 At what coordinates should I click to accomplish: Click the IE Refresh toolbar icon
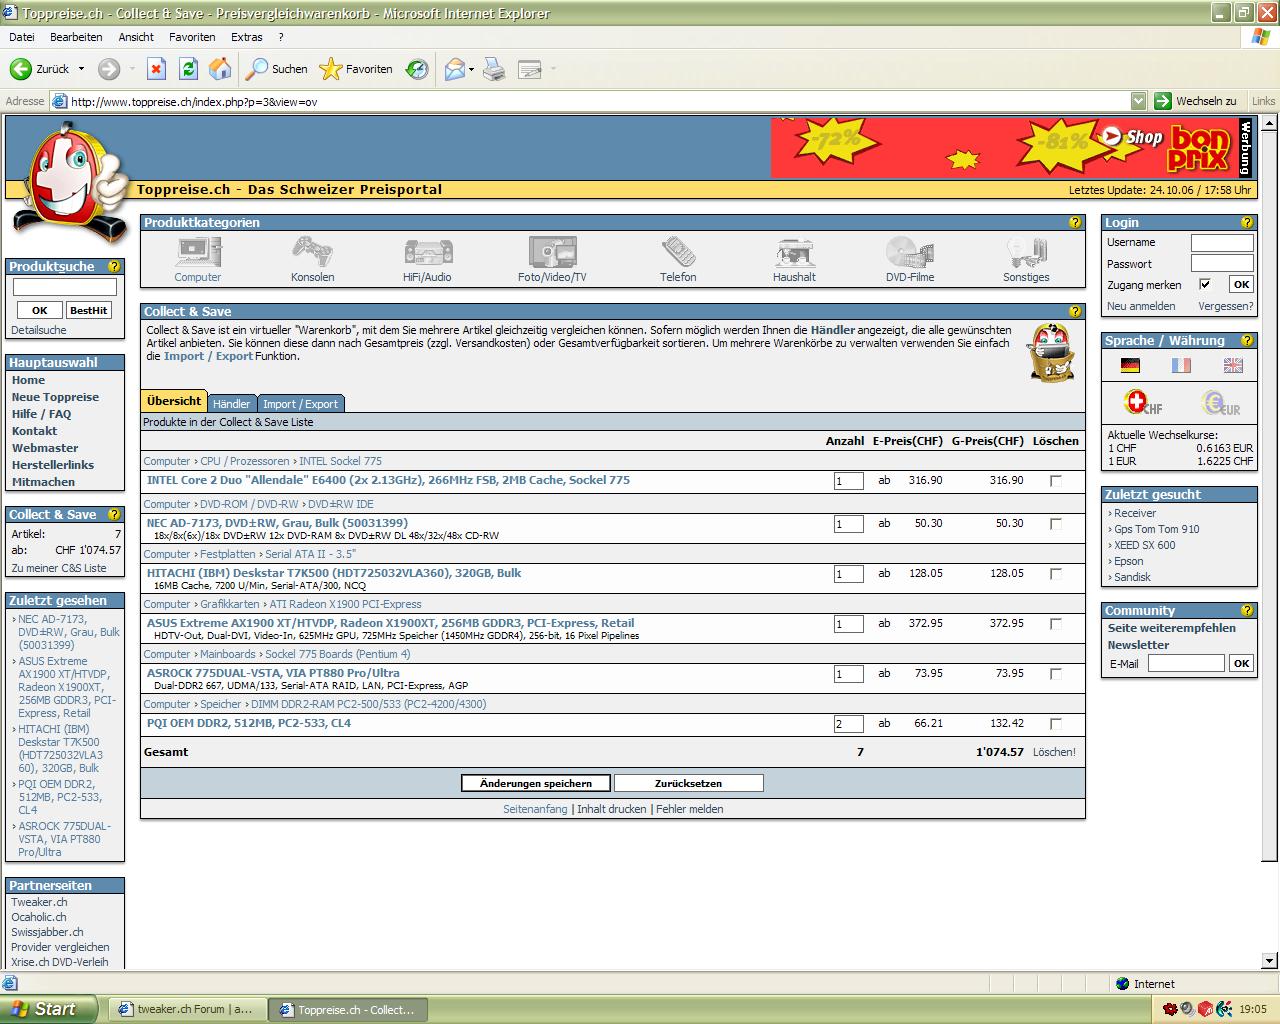point(188,69)
